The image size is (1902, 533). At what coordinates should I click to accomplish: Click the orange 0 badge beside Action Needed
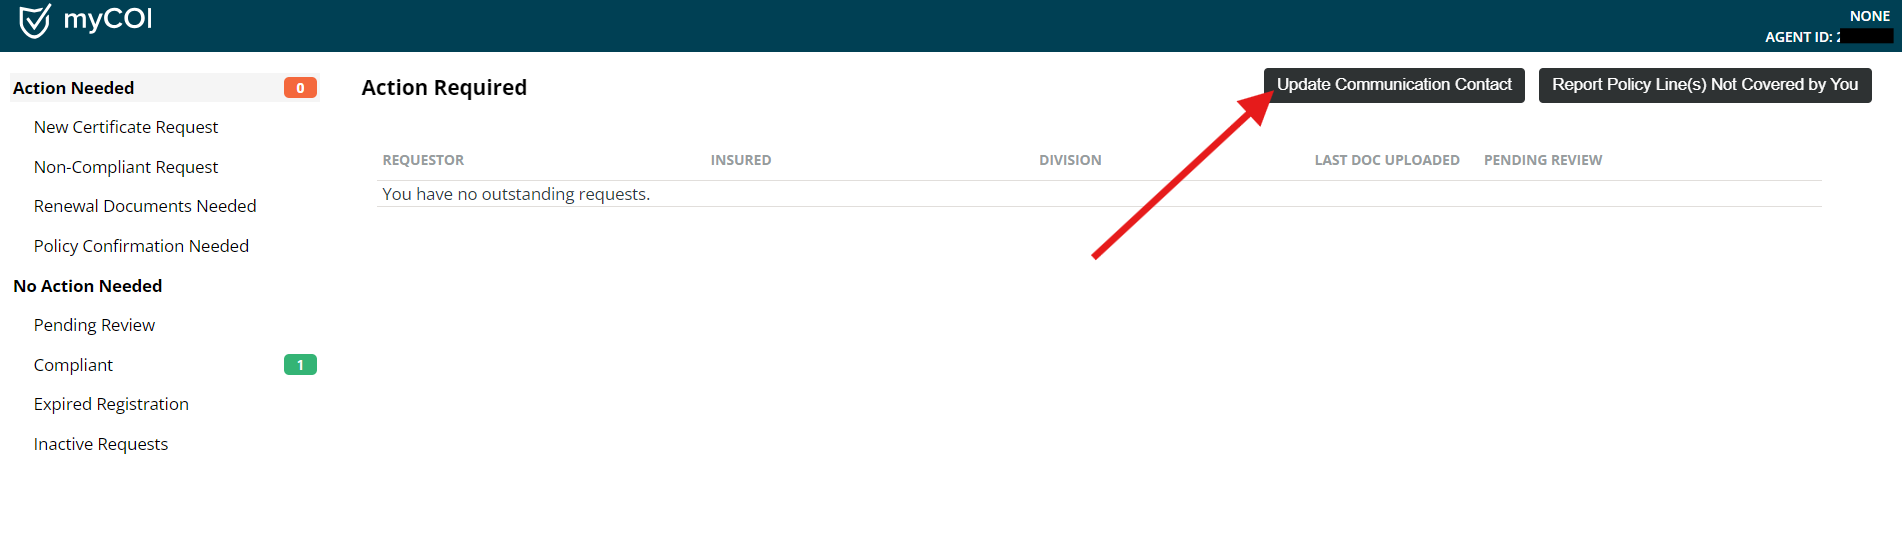point(300,88)
